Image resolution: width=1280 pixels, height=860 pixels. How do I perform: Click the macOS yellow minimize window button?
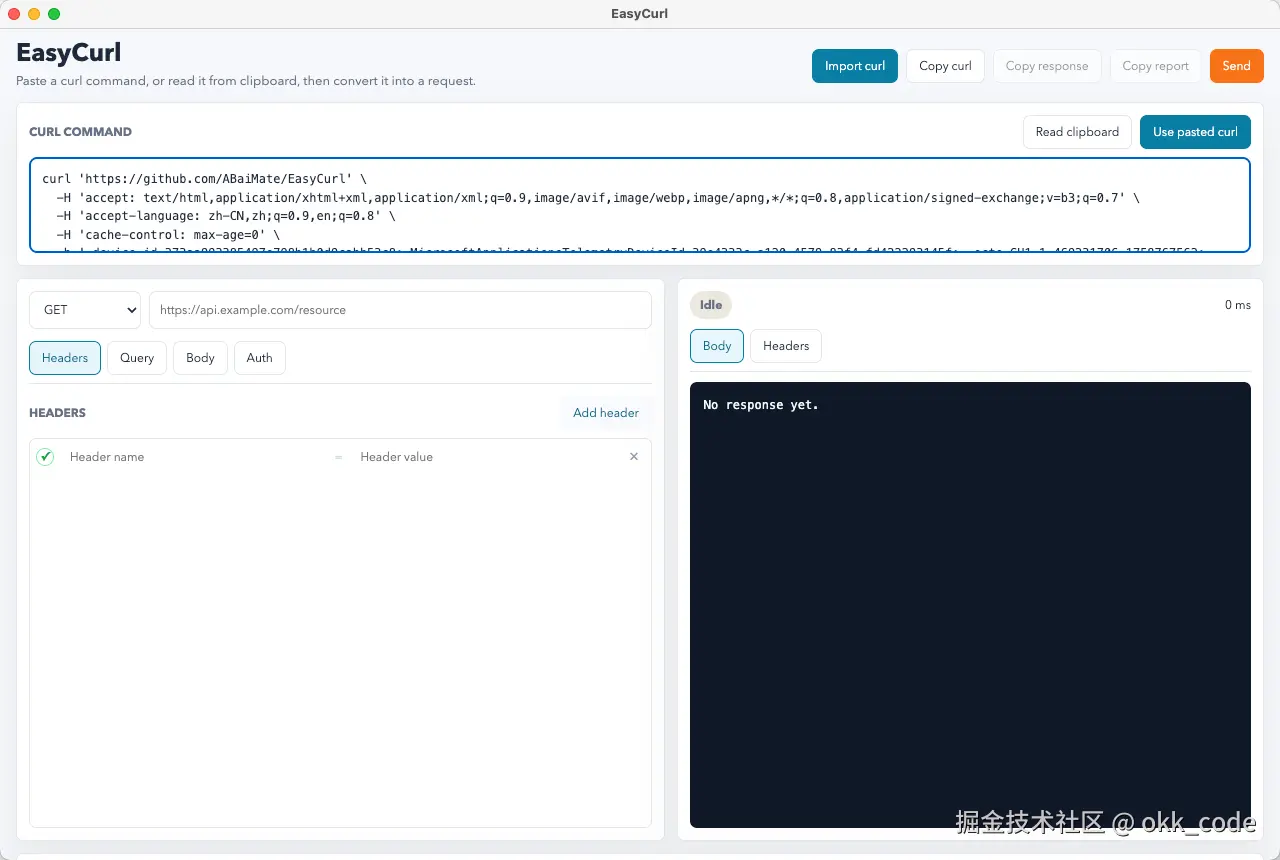pos(34,14)
